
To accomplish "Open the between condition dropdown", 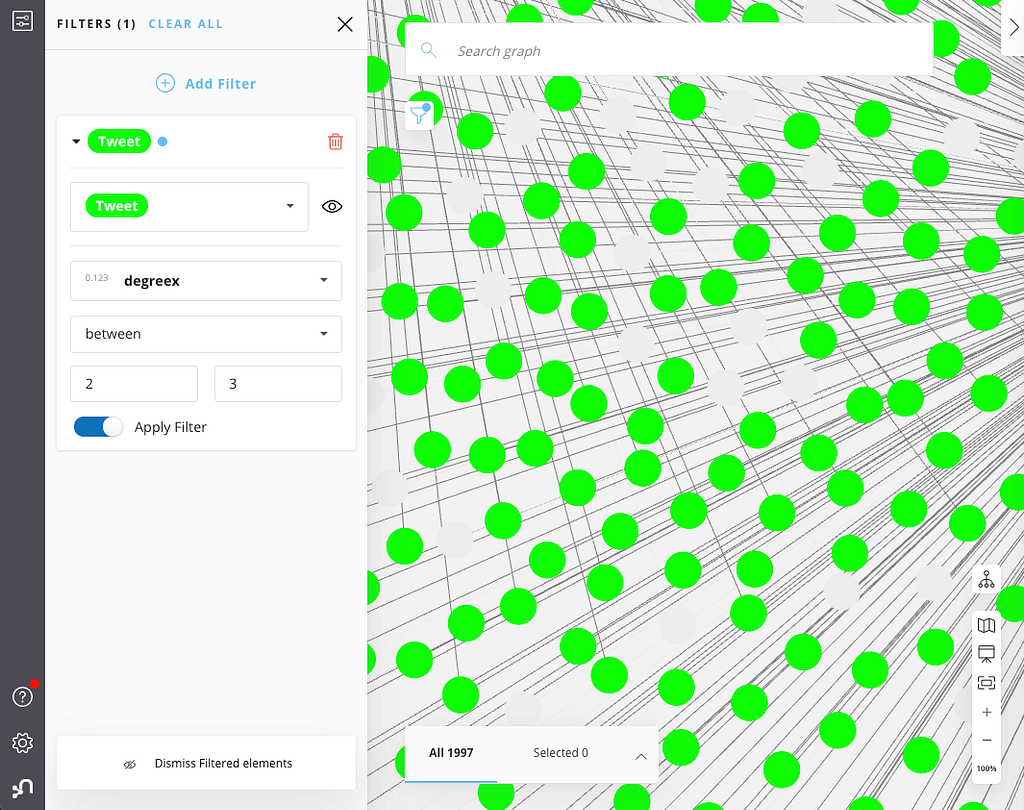I will tap(206, 334).
